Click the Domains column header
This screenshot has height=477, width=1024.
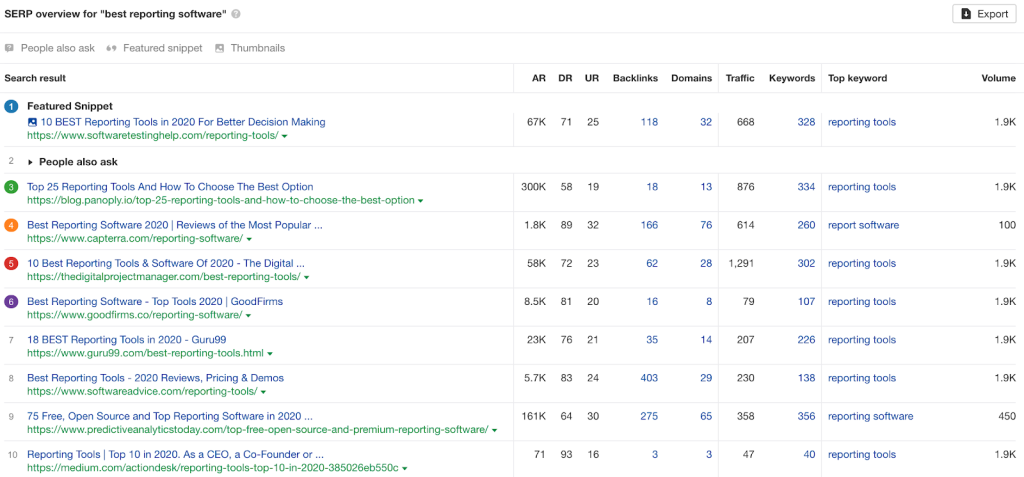point(692,78)
